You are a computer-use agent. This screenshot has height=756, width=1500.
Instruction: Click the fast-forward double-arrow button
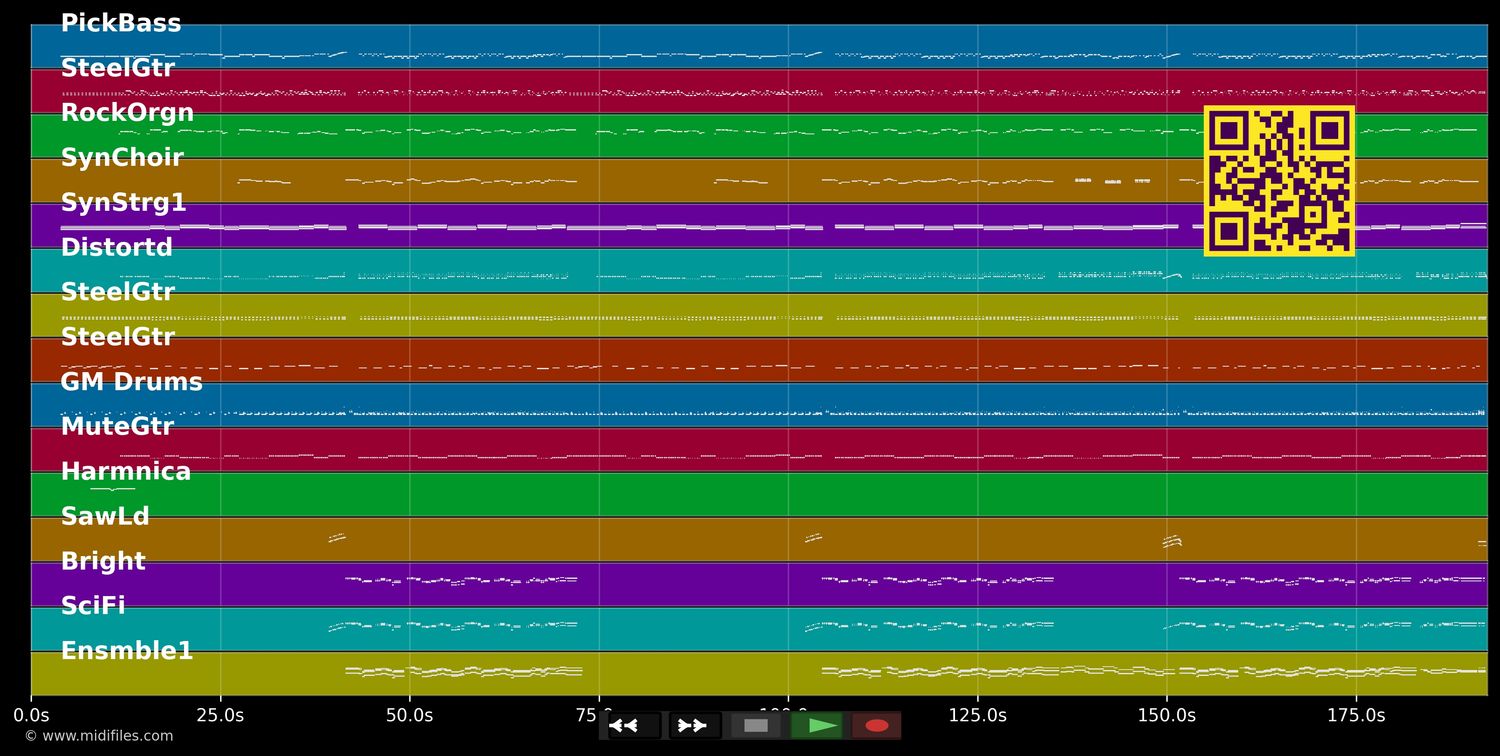coord(695,726)
